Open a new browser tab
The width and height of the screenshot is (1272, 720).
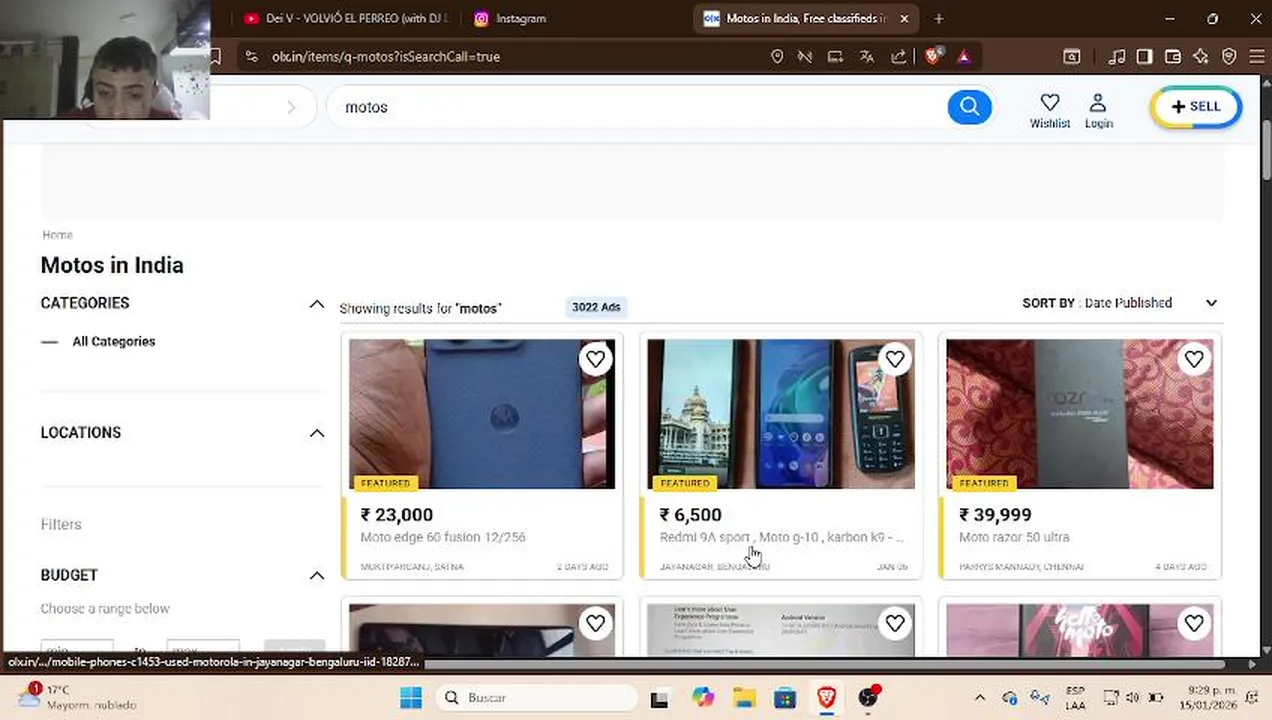tap(938, 18)
